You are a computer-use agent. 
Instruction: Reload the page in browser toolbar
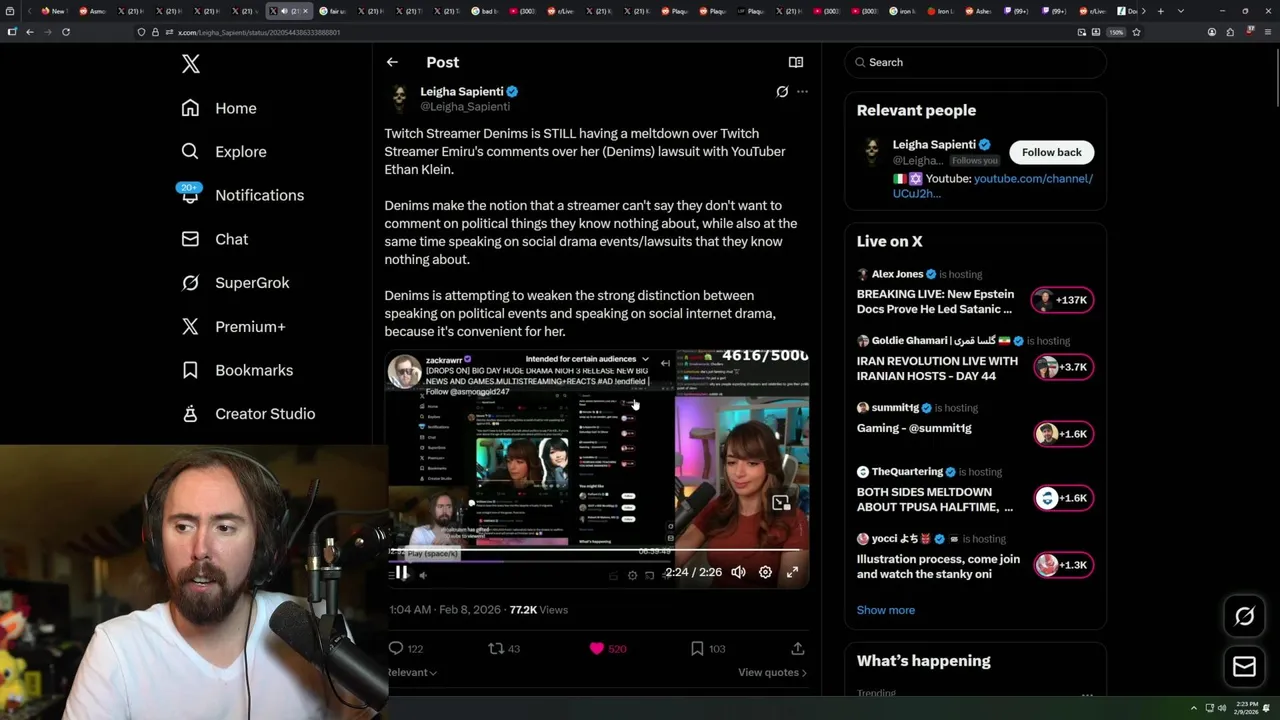click(x=66, y=32)
